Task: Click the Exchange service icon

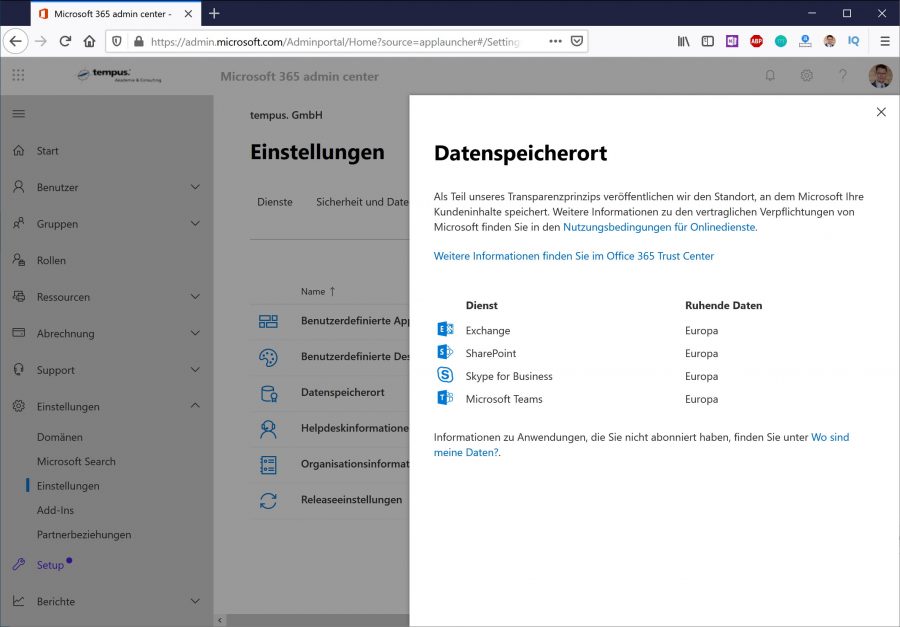Action: coord(445,329)
